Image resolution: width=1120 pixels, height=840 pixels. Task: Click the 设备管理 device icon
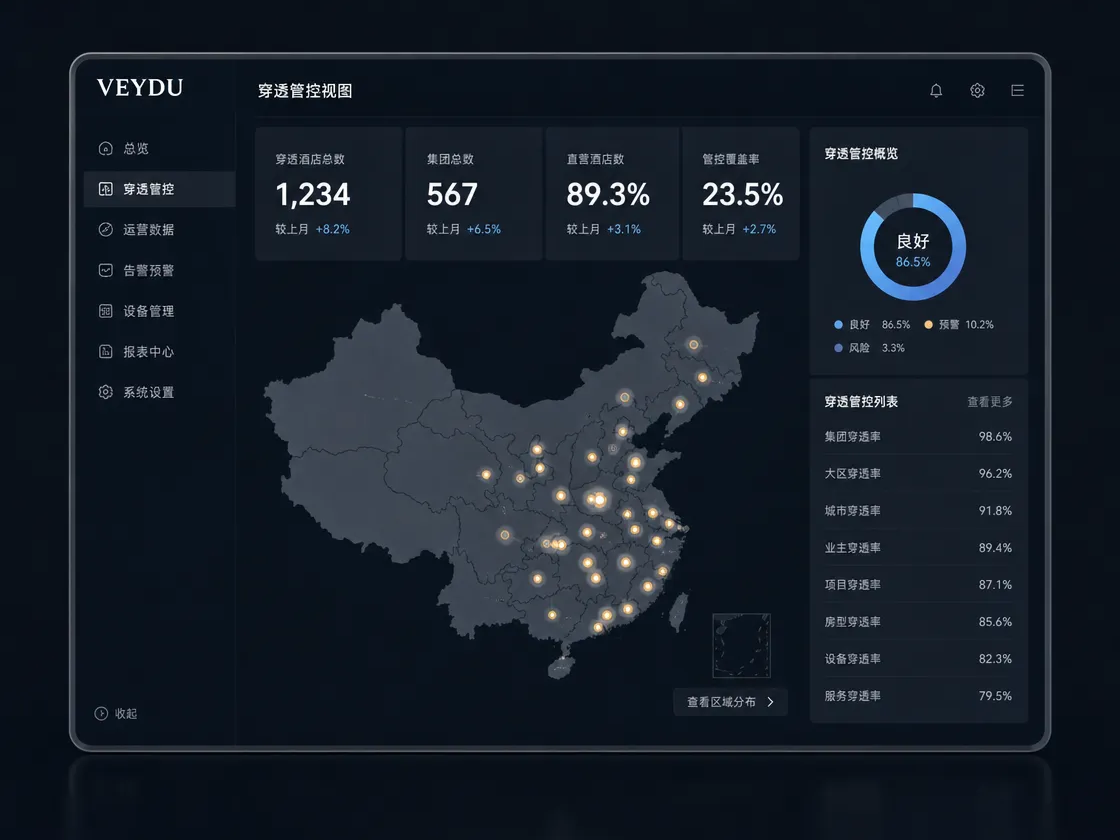click(x=106, y=311)
